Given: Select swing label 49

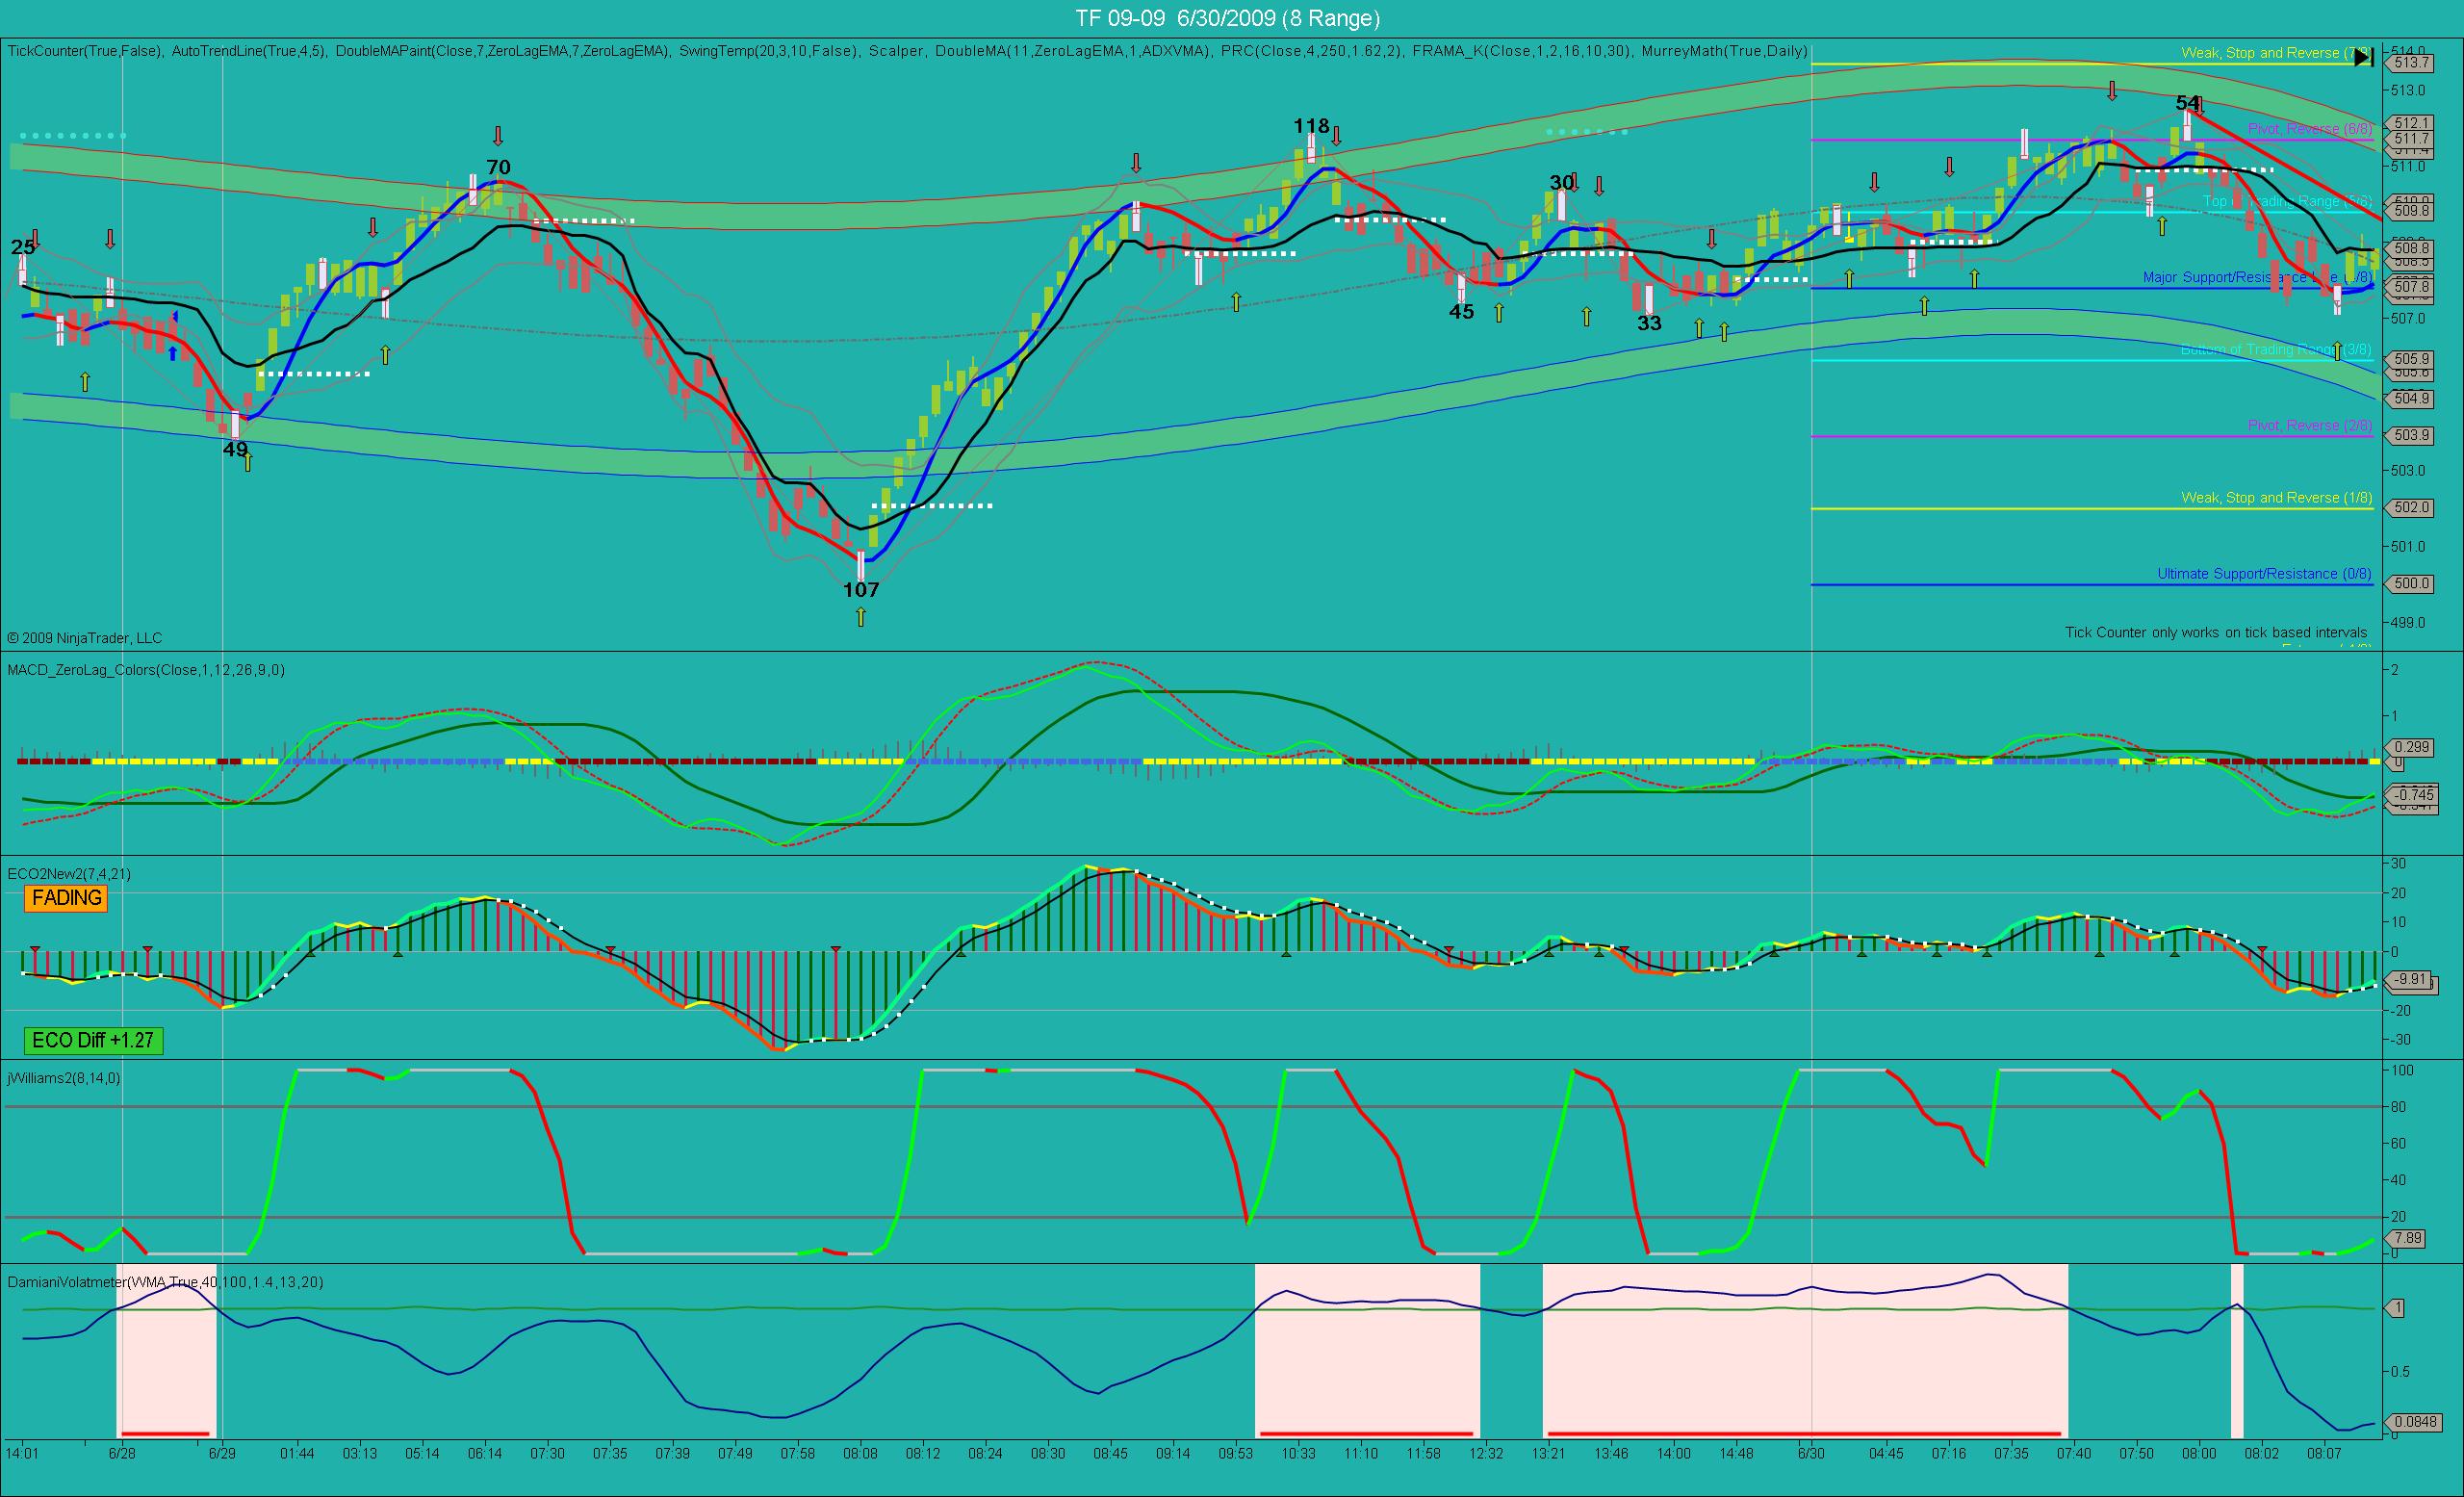Looking at the screenshot, I should pyautogui.click(x=235, y=450).
